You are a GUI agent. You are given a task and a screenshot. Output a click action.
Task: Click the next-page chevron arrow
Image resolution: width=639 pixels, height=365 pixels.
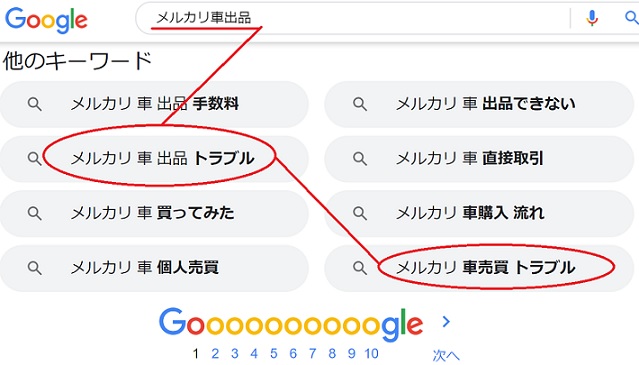(446, 322)
